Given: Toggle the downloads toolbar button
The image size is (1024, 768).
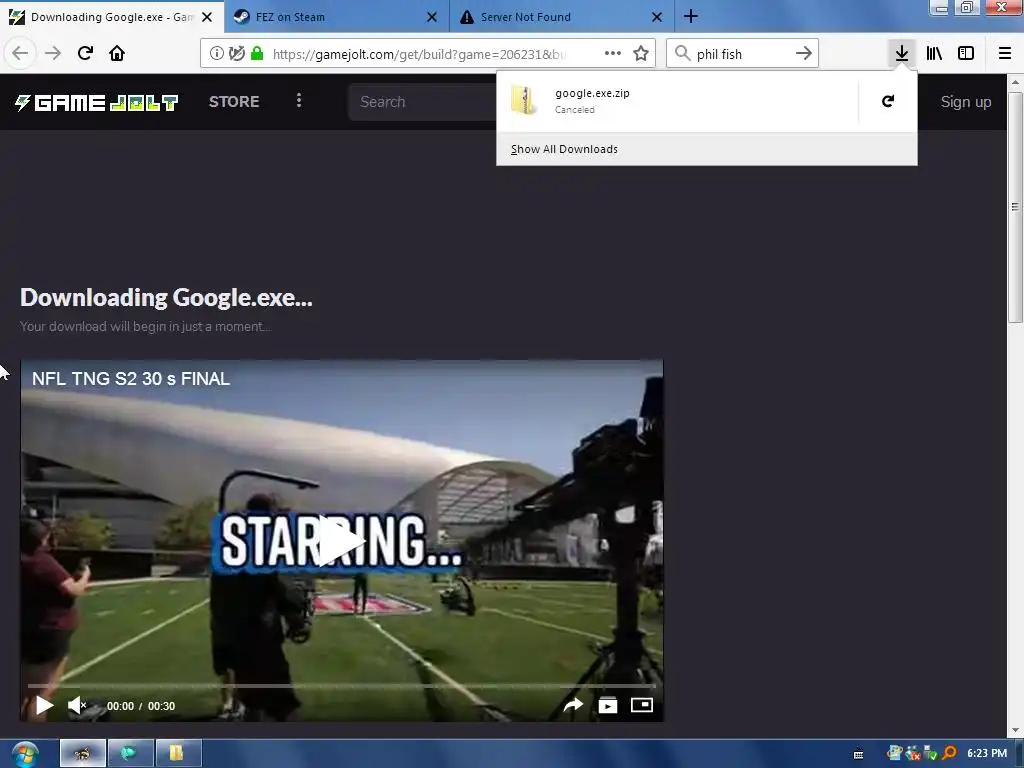Looking at the screenshot, I should coord(902,53).
